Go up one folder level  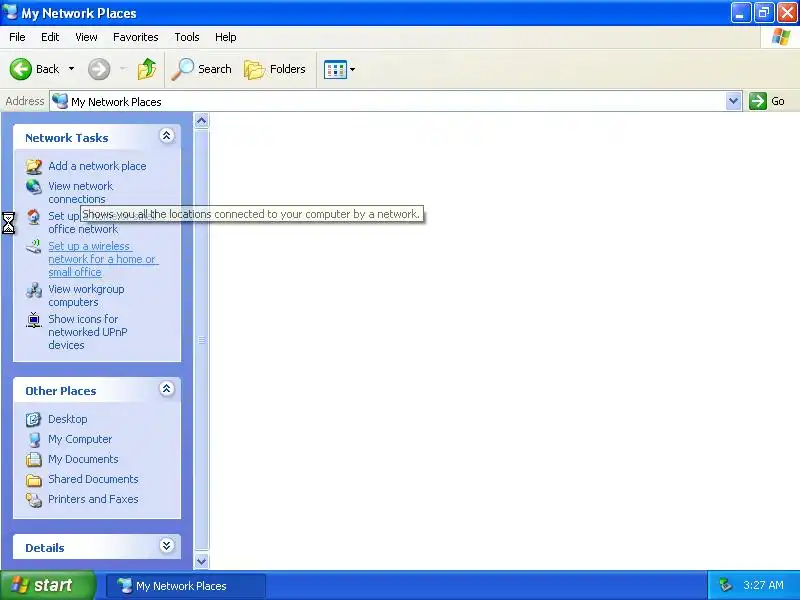[x=147, y=69]
